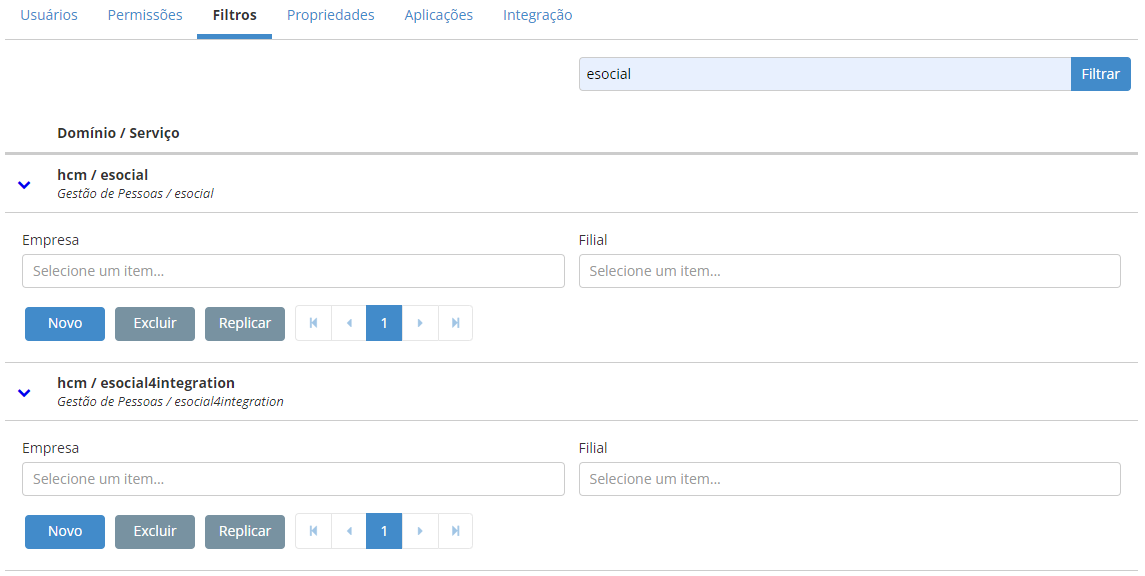Open the Filial dropdown under hcm/esocial4integration
This screenshot has width=1145, height=576.
(x=849, y=478)
